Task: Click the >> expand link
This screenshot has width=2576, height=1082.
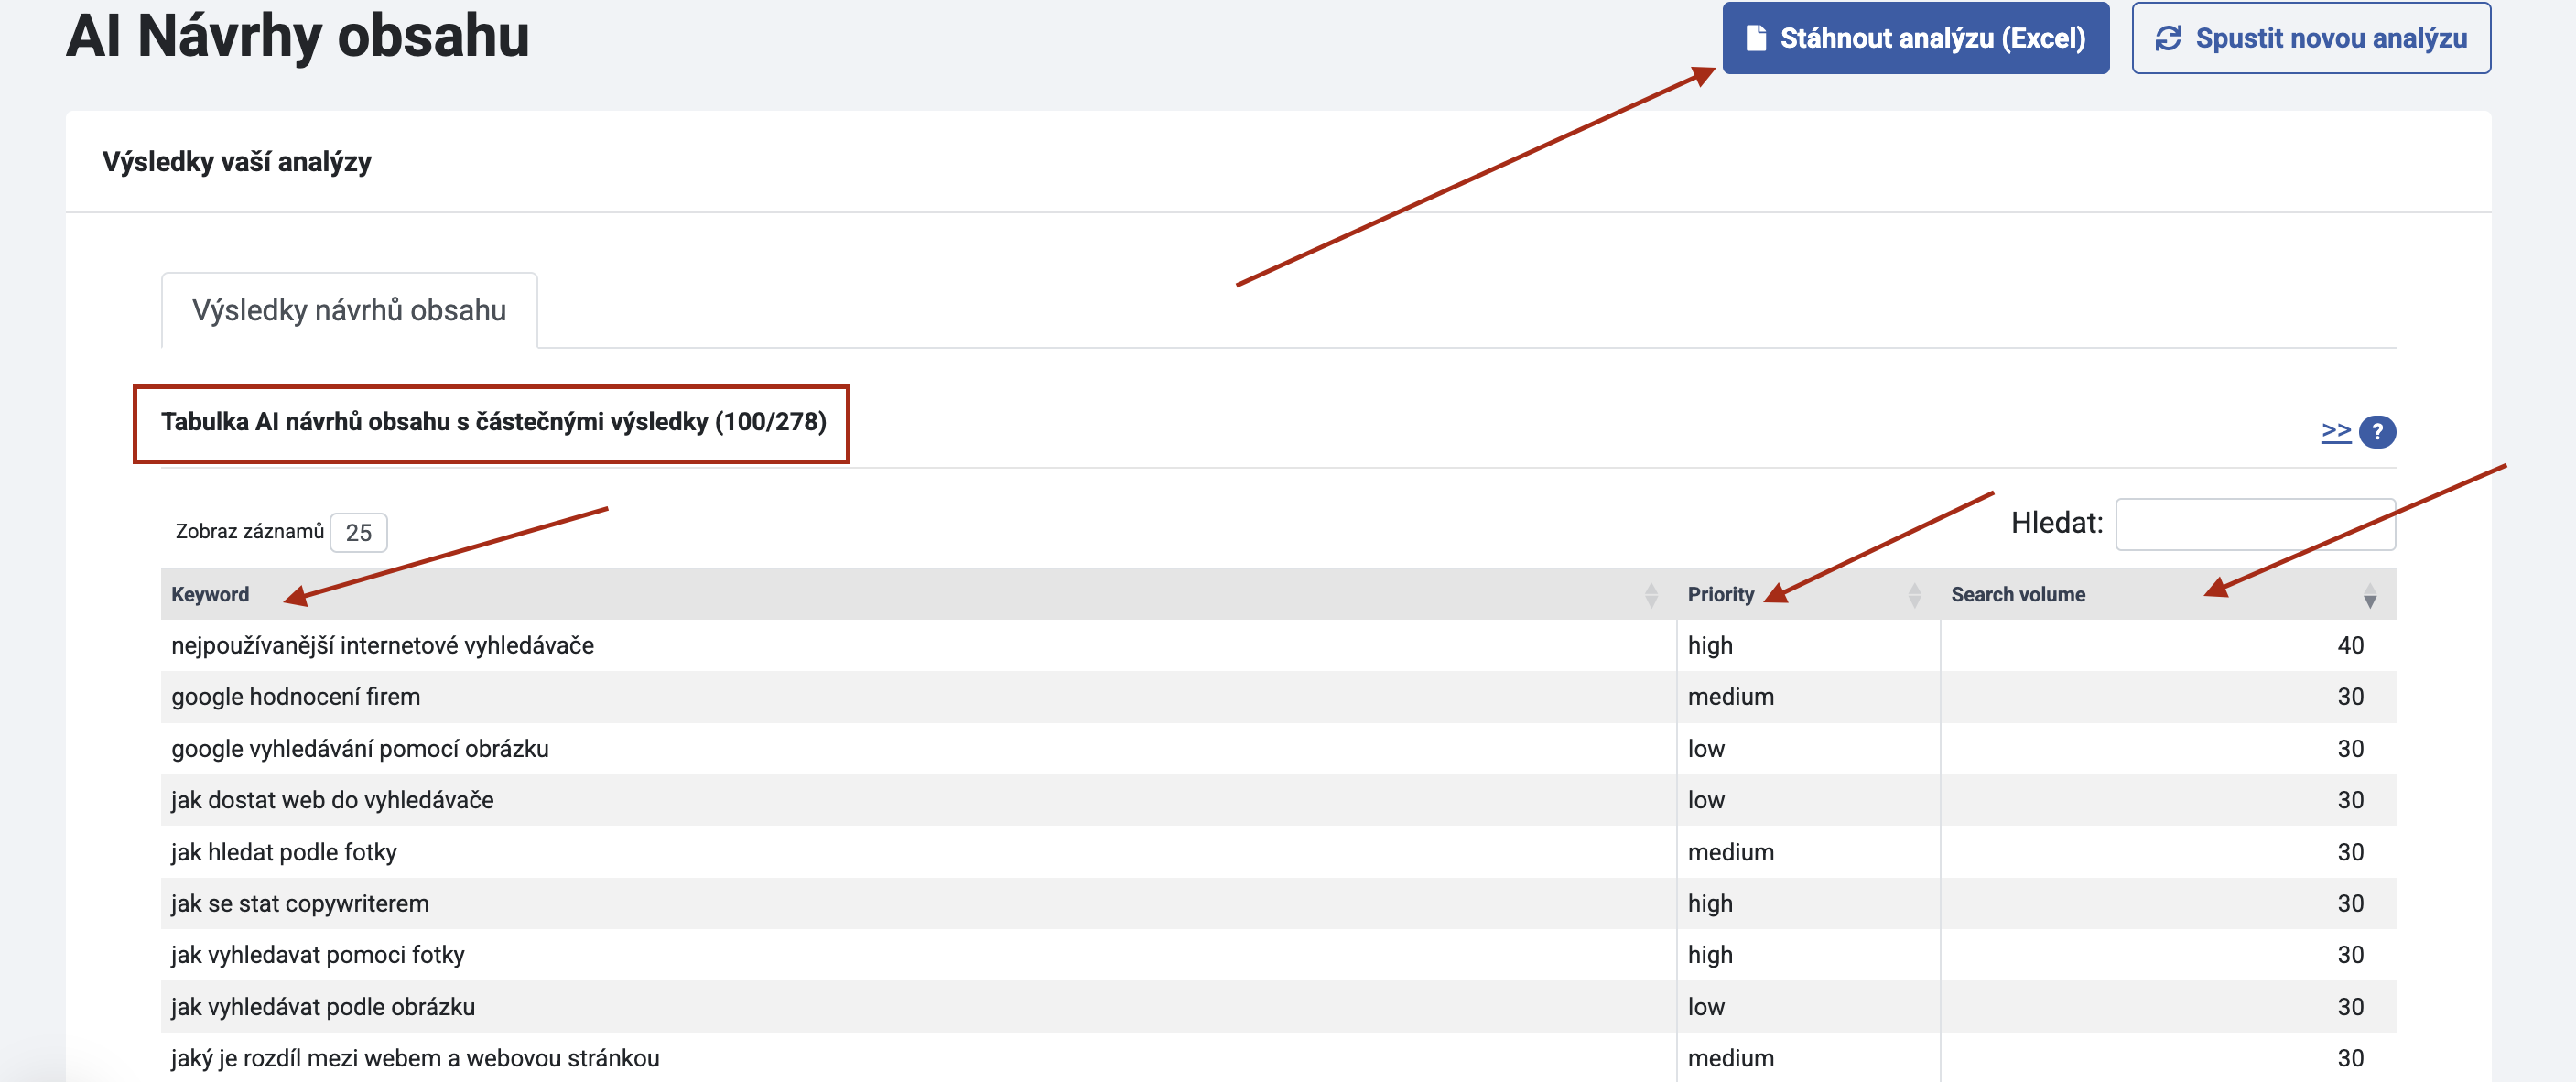Action: pyautogui.click(x=2335, y=431)
